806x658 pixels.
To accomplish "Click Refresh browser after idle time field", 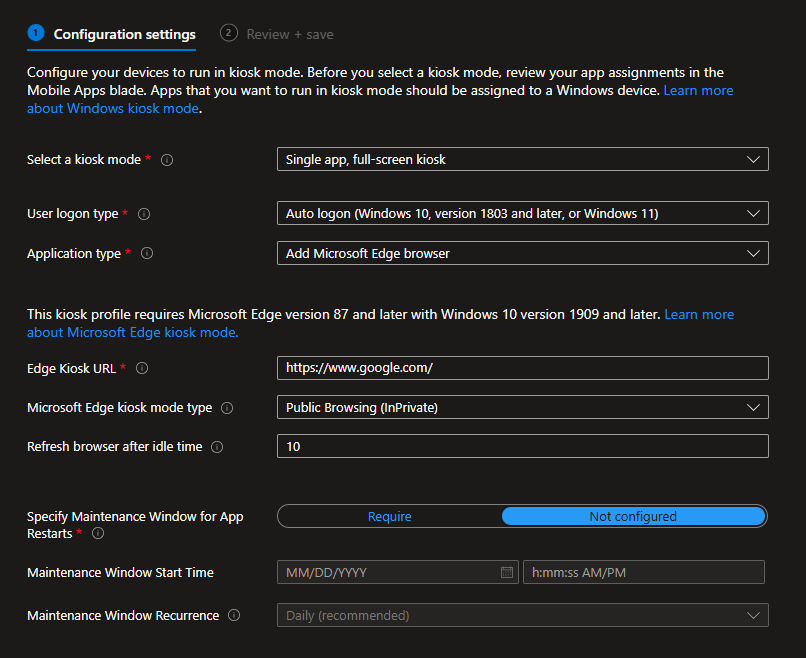I will [523, 446].
